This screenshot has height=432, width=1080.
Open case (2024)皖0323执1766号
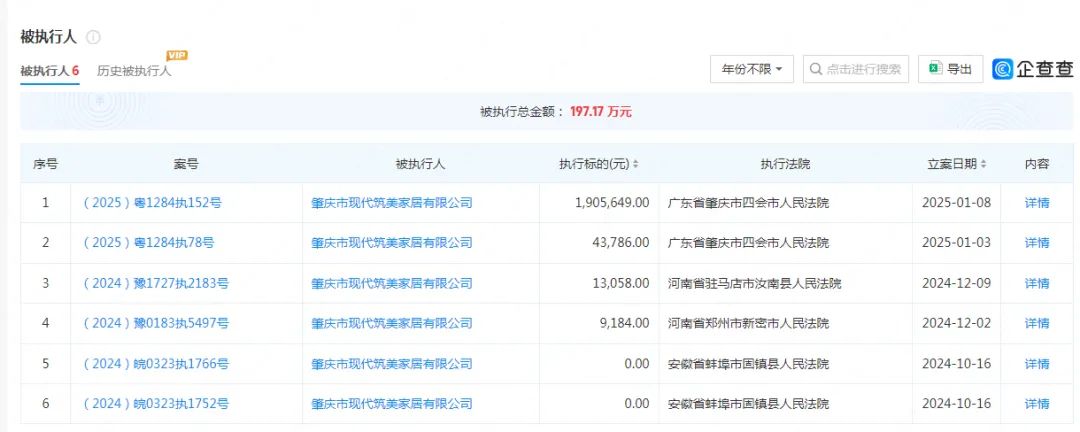pos(155,364)
